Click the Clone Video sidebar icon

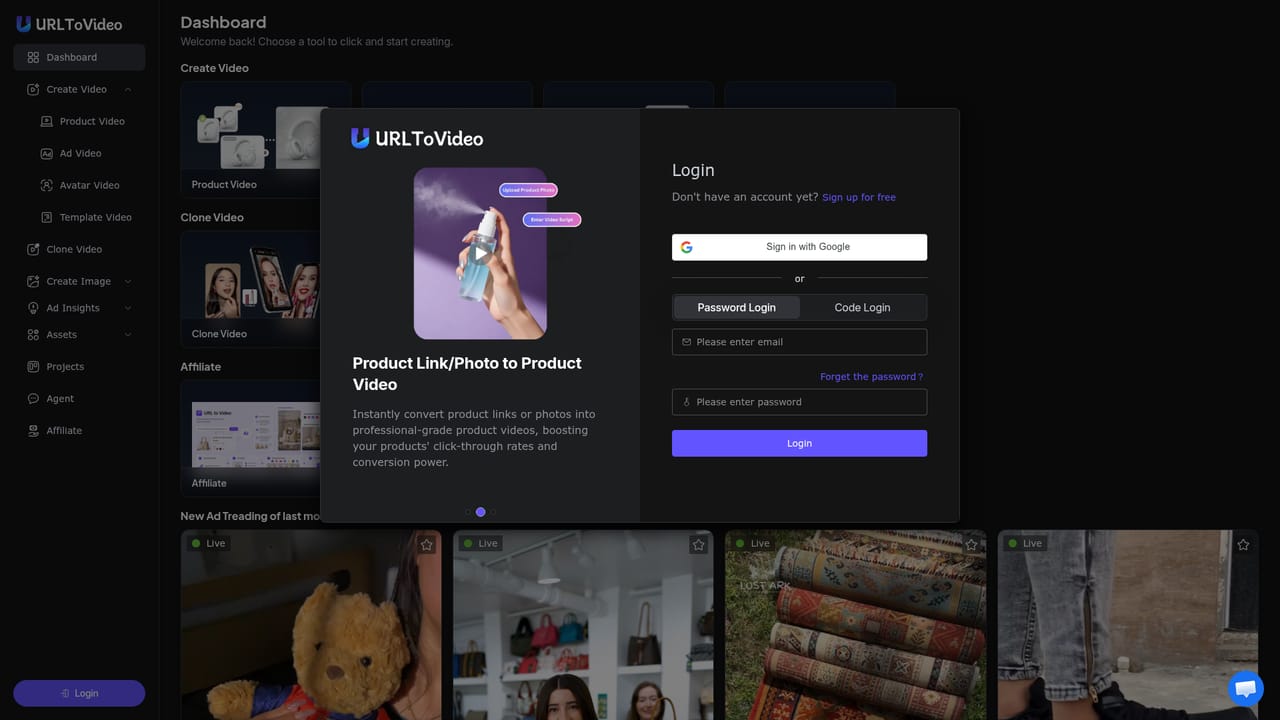point(33,249)
